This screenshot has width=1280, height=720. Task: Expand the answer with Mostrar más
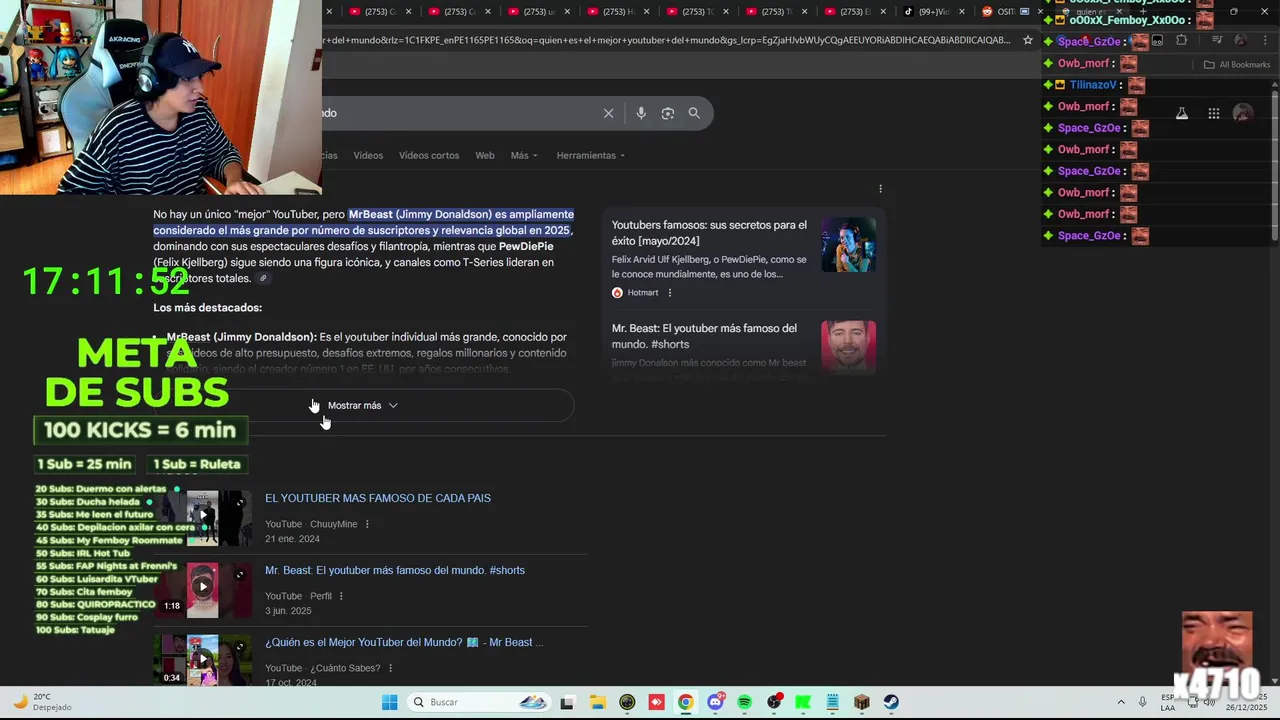click(363, 405)
